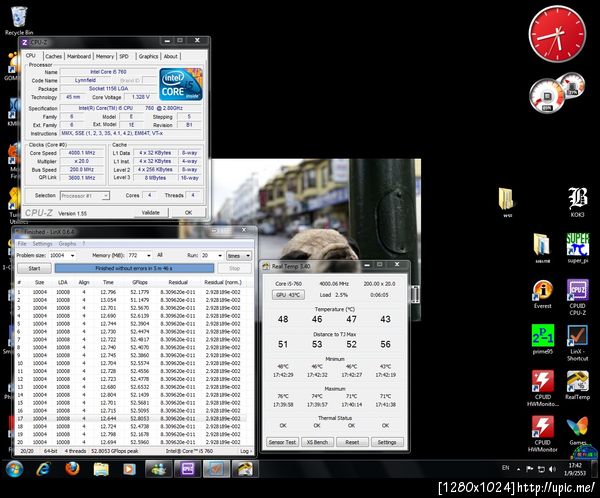This screenshot has height=498, width=600.
Task: Switch to the About tab in CPU-Z
Action: tap(171, 56)
